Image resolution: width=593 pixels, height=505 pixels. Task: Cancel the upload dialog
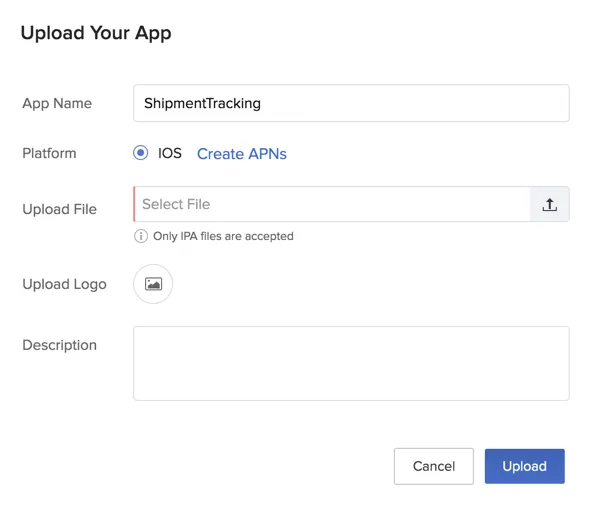(x=434, y=466)
